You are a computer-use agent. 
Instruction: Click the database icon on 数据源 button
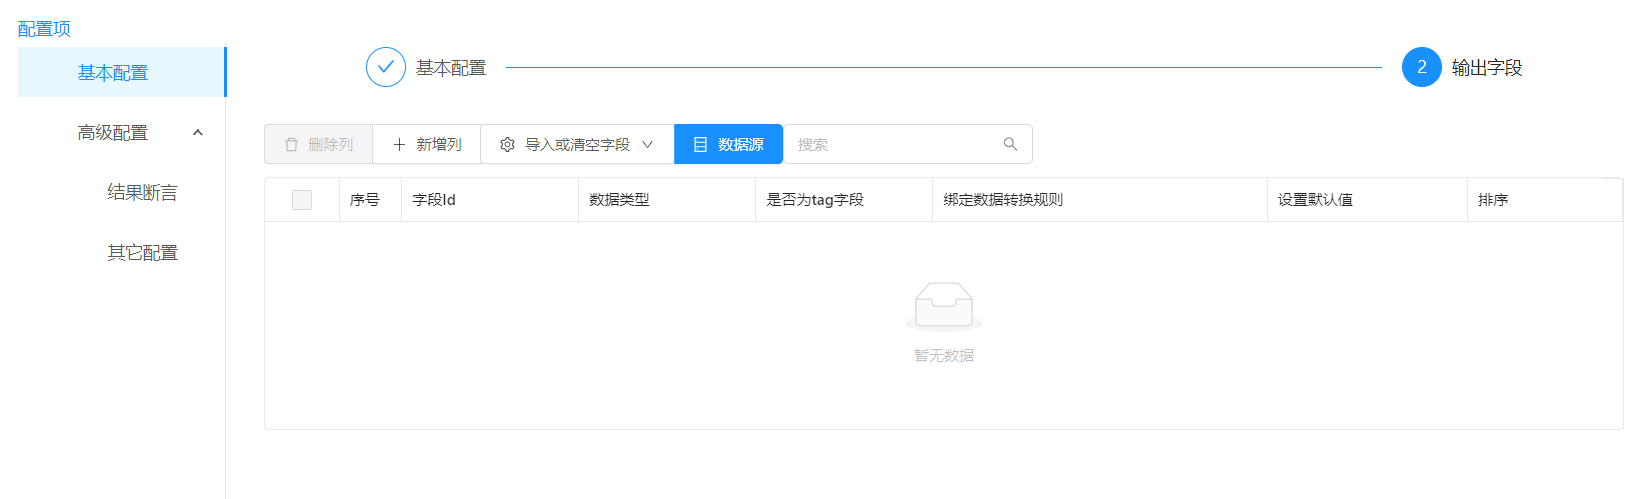700,145
